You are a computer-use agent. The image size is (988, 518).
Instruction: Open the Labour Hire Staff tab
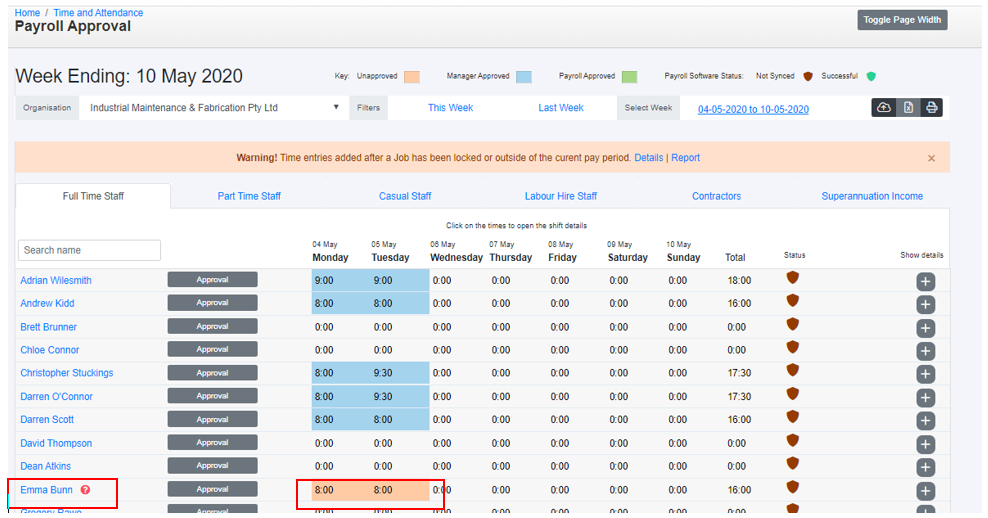tap(561, 196)
